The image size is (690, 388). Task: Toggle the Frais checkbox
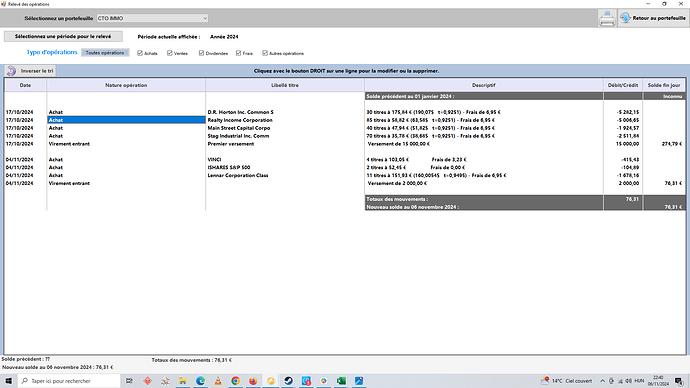coord(239,53)
